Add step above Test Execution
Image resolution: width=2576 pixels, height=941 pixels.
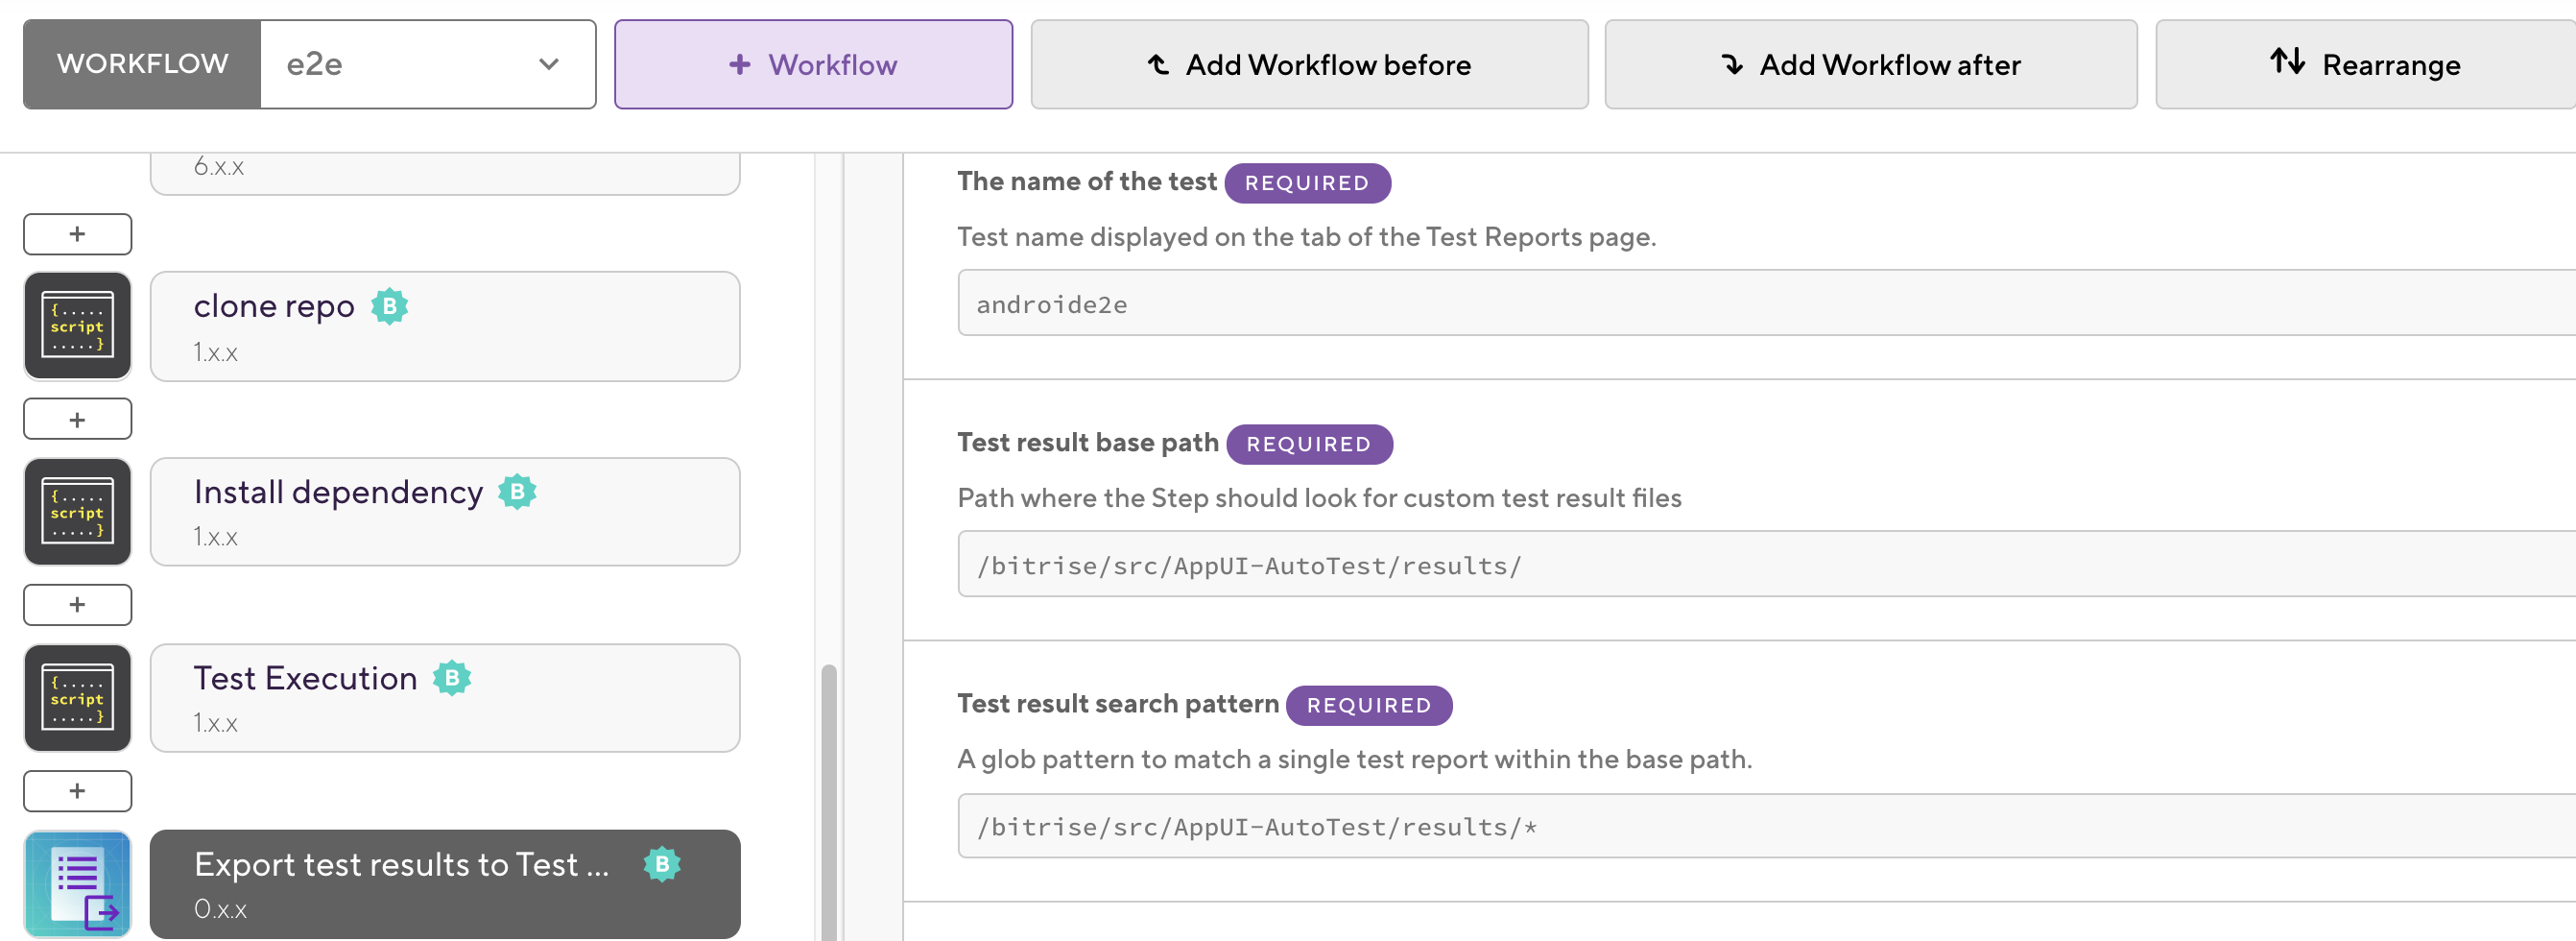[77, 605]
